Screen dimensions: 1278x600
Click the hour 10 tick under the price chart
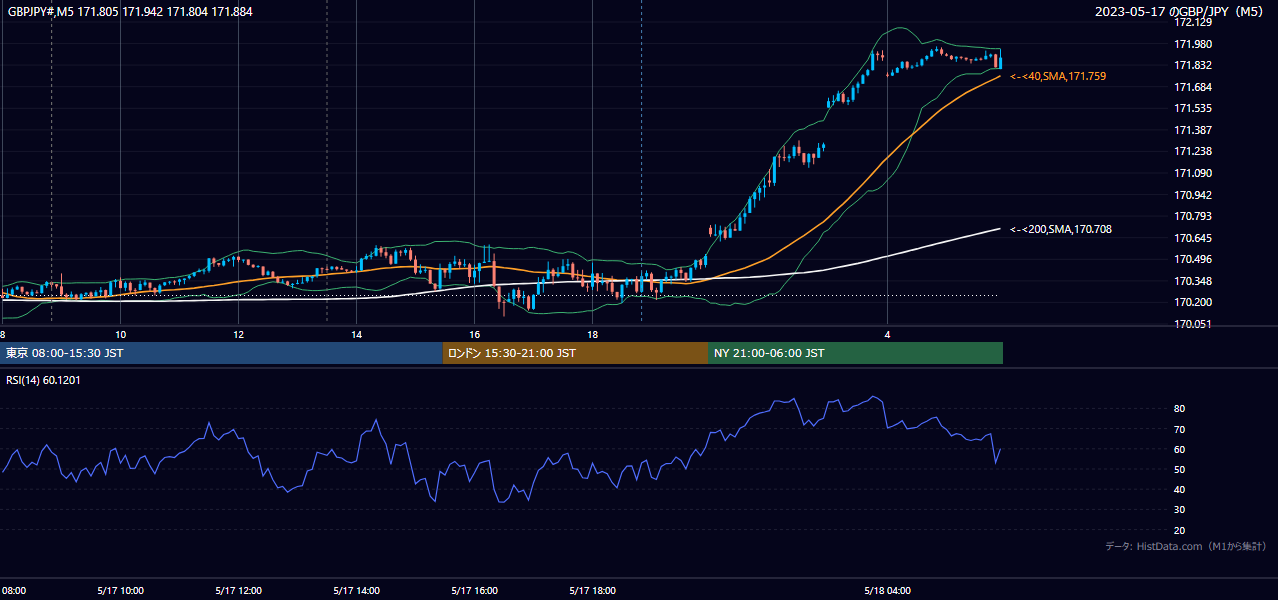[120, 334]
